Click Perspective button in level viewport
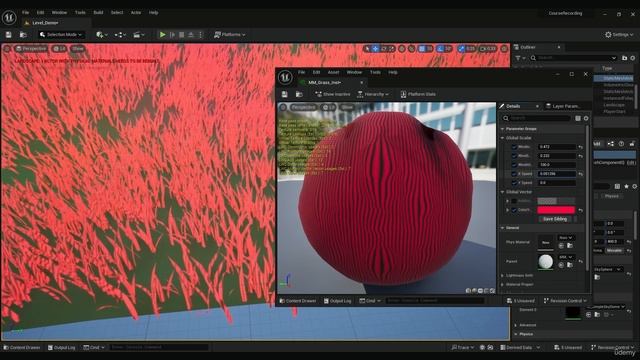 click(x=31, y=49)
